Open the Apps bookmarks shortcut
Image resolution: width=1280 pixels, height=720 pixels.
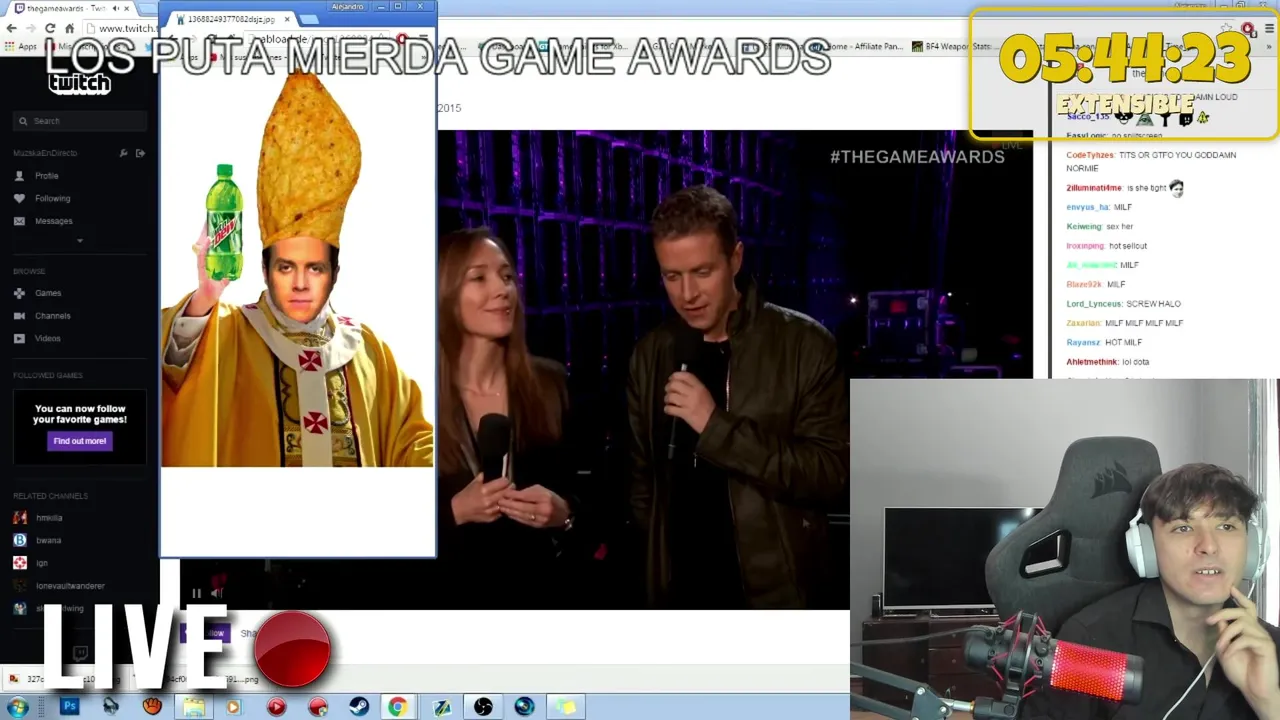point(21,47)
